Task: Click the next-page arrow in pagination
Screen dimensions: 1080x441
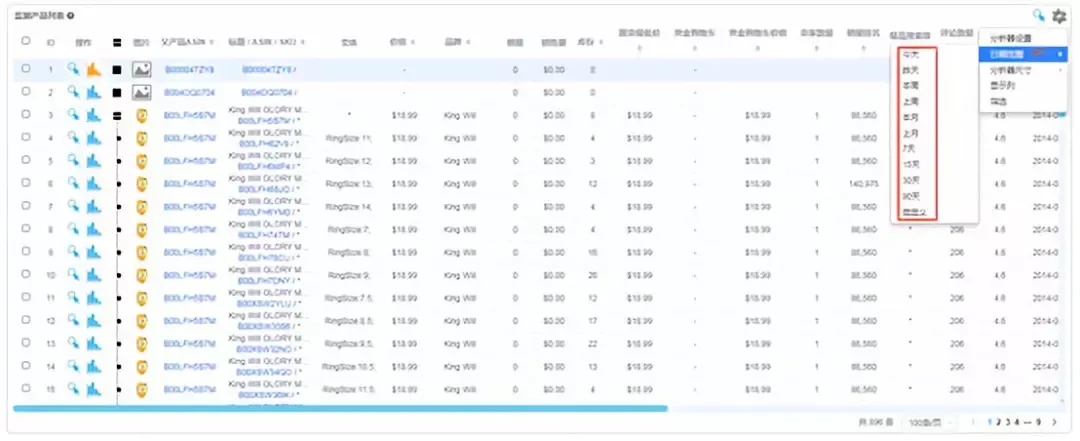Action: coord(1055,422)
